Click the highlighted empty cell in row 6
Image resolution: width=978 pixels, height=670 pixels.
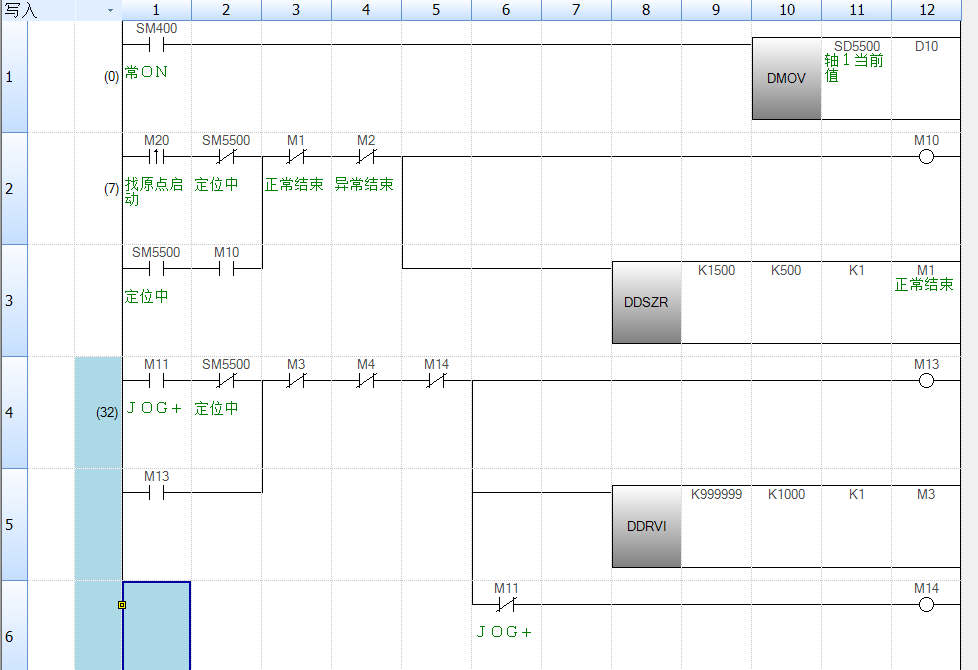pyautogui.click(x=156, y=626)
